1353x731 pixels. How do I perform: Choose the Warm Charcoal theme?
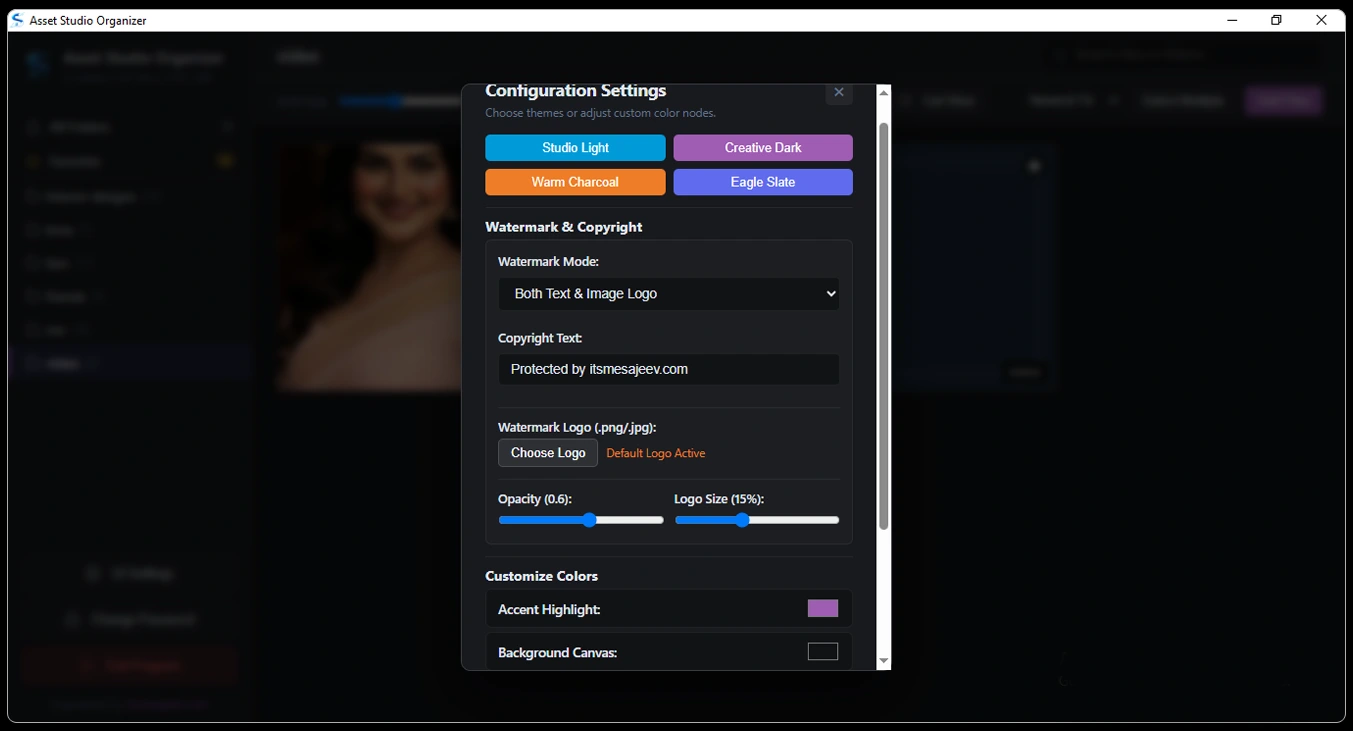575,182
